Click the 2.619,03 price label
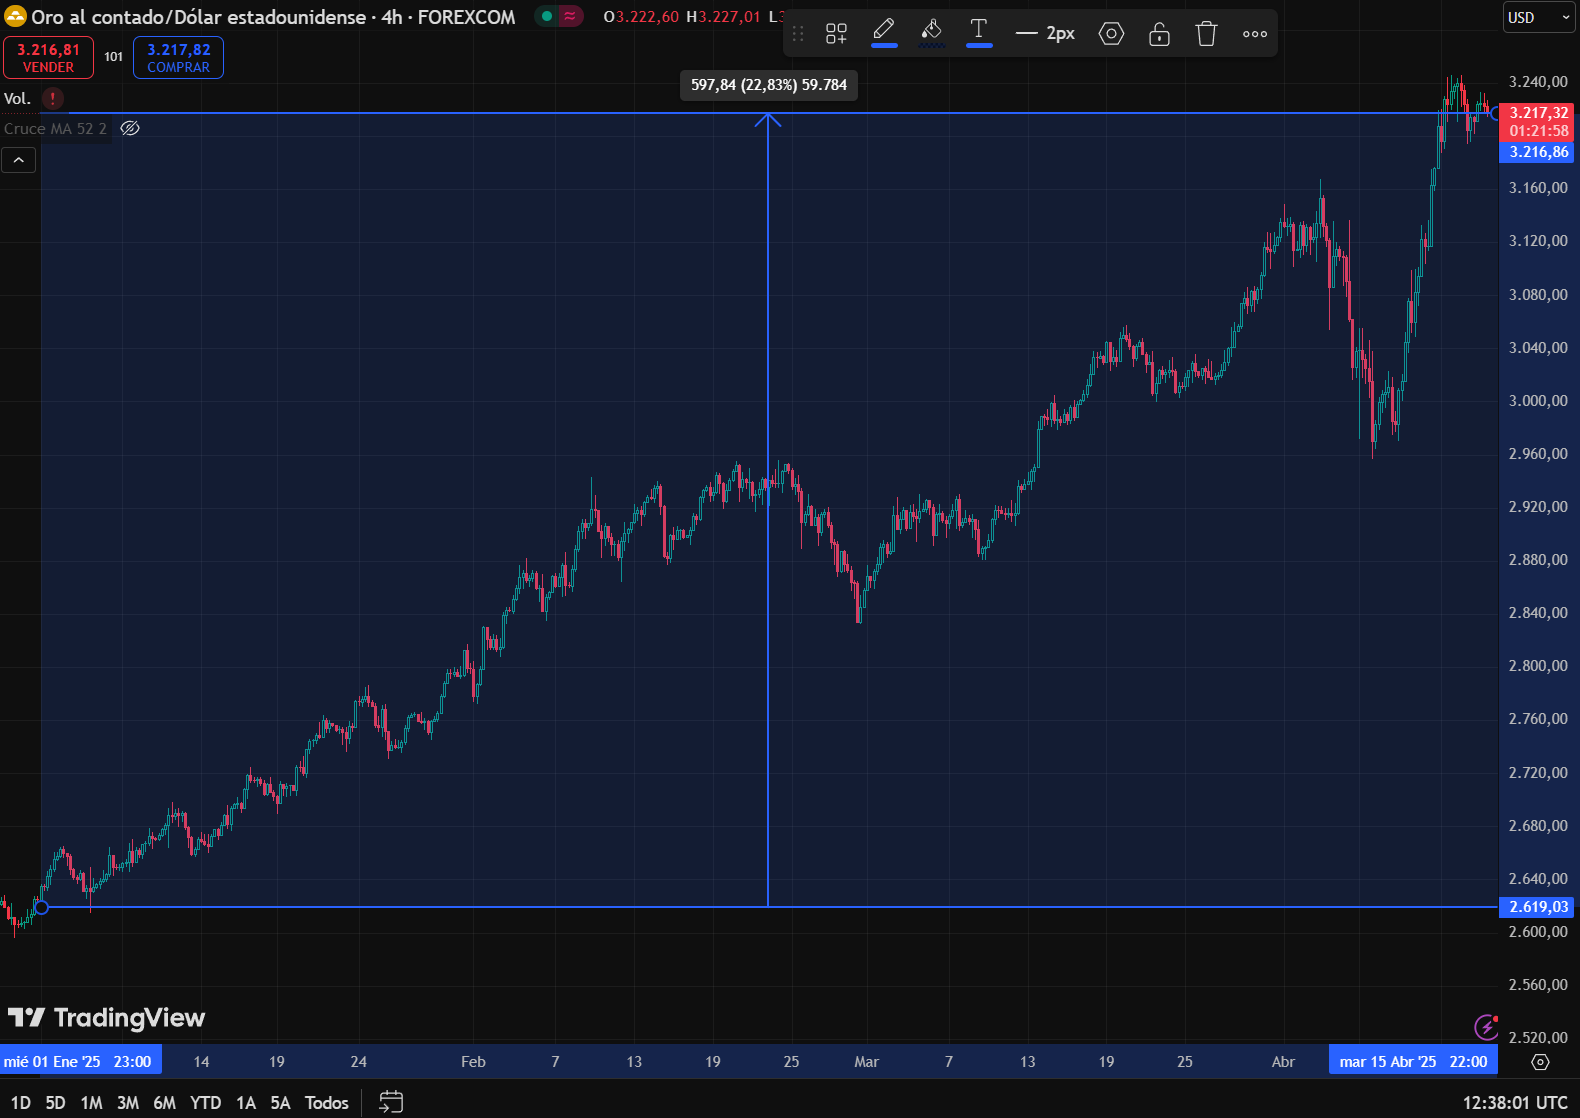The image size is (1580, 1118). (x=1537, y=907)
